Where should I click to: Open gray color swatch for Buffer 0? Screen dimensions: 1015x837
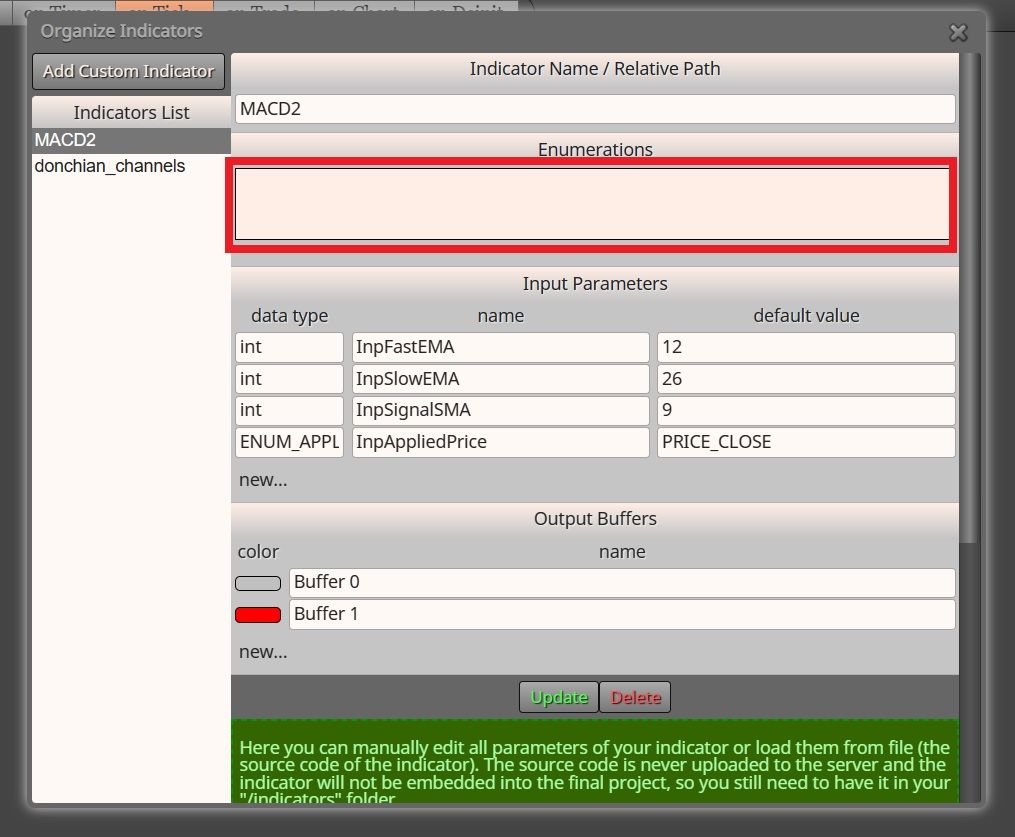click(258, 583)
